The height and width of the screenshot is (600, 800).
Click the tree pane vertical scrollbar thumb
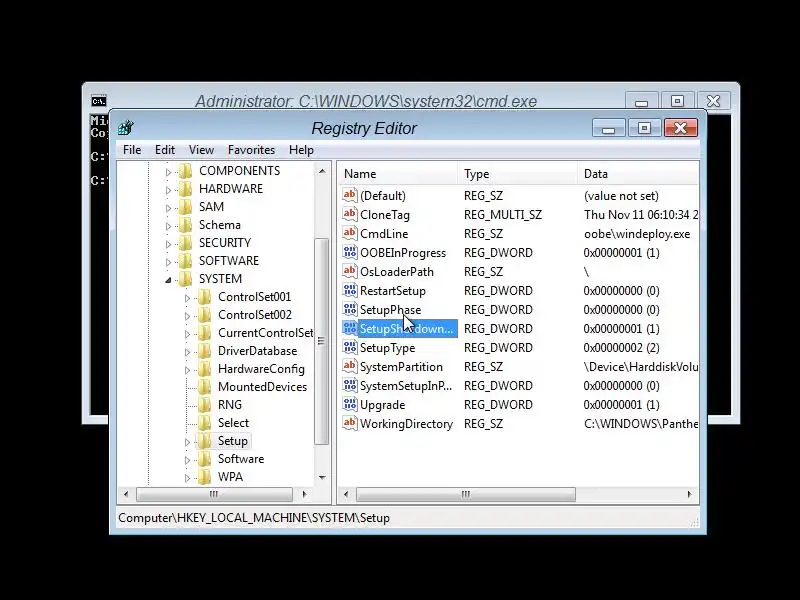coord(321,341)
